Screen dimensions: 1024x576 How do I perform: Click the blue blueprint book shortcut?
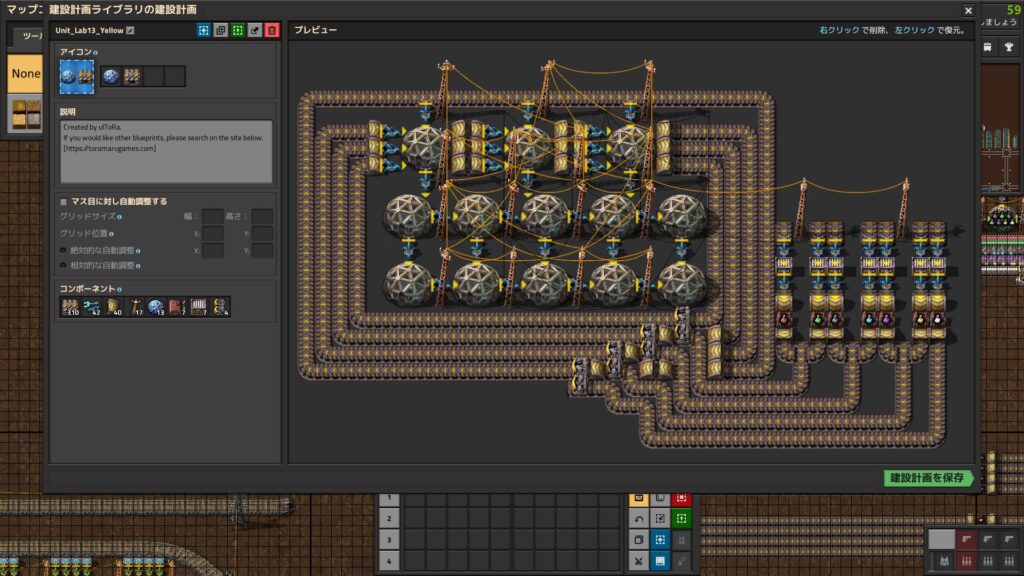click(660, 561)
